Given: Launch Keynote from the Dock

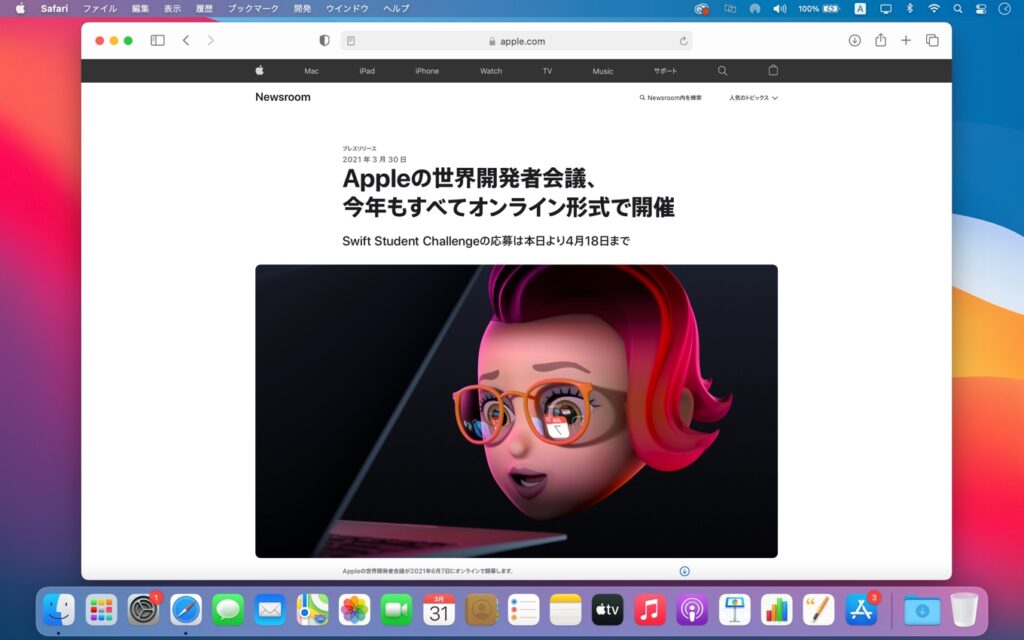Looking at the screenshot, I should 733,608.
